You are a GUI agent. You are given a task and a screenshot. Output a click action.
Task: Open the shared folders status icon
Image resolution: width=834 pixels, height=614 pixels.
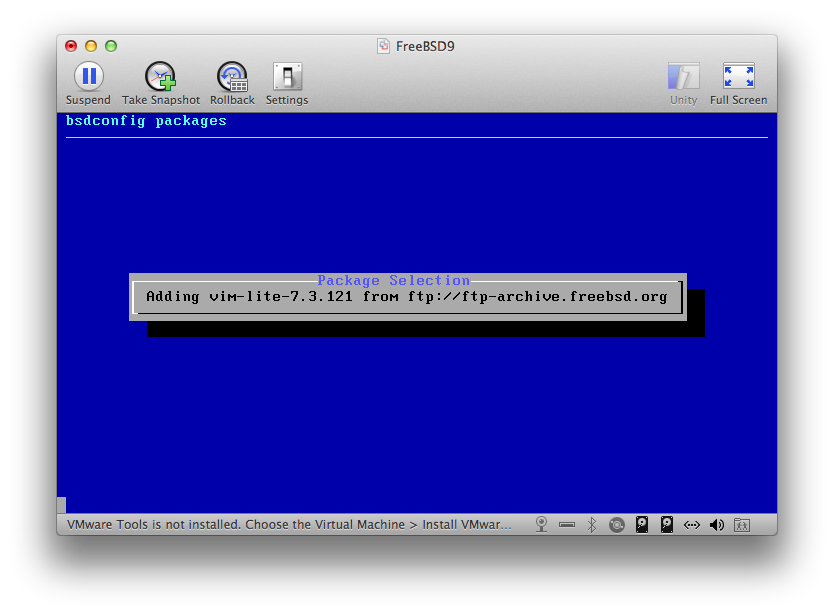tap(741, 525)
